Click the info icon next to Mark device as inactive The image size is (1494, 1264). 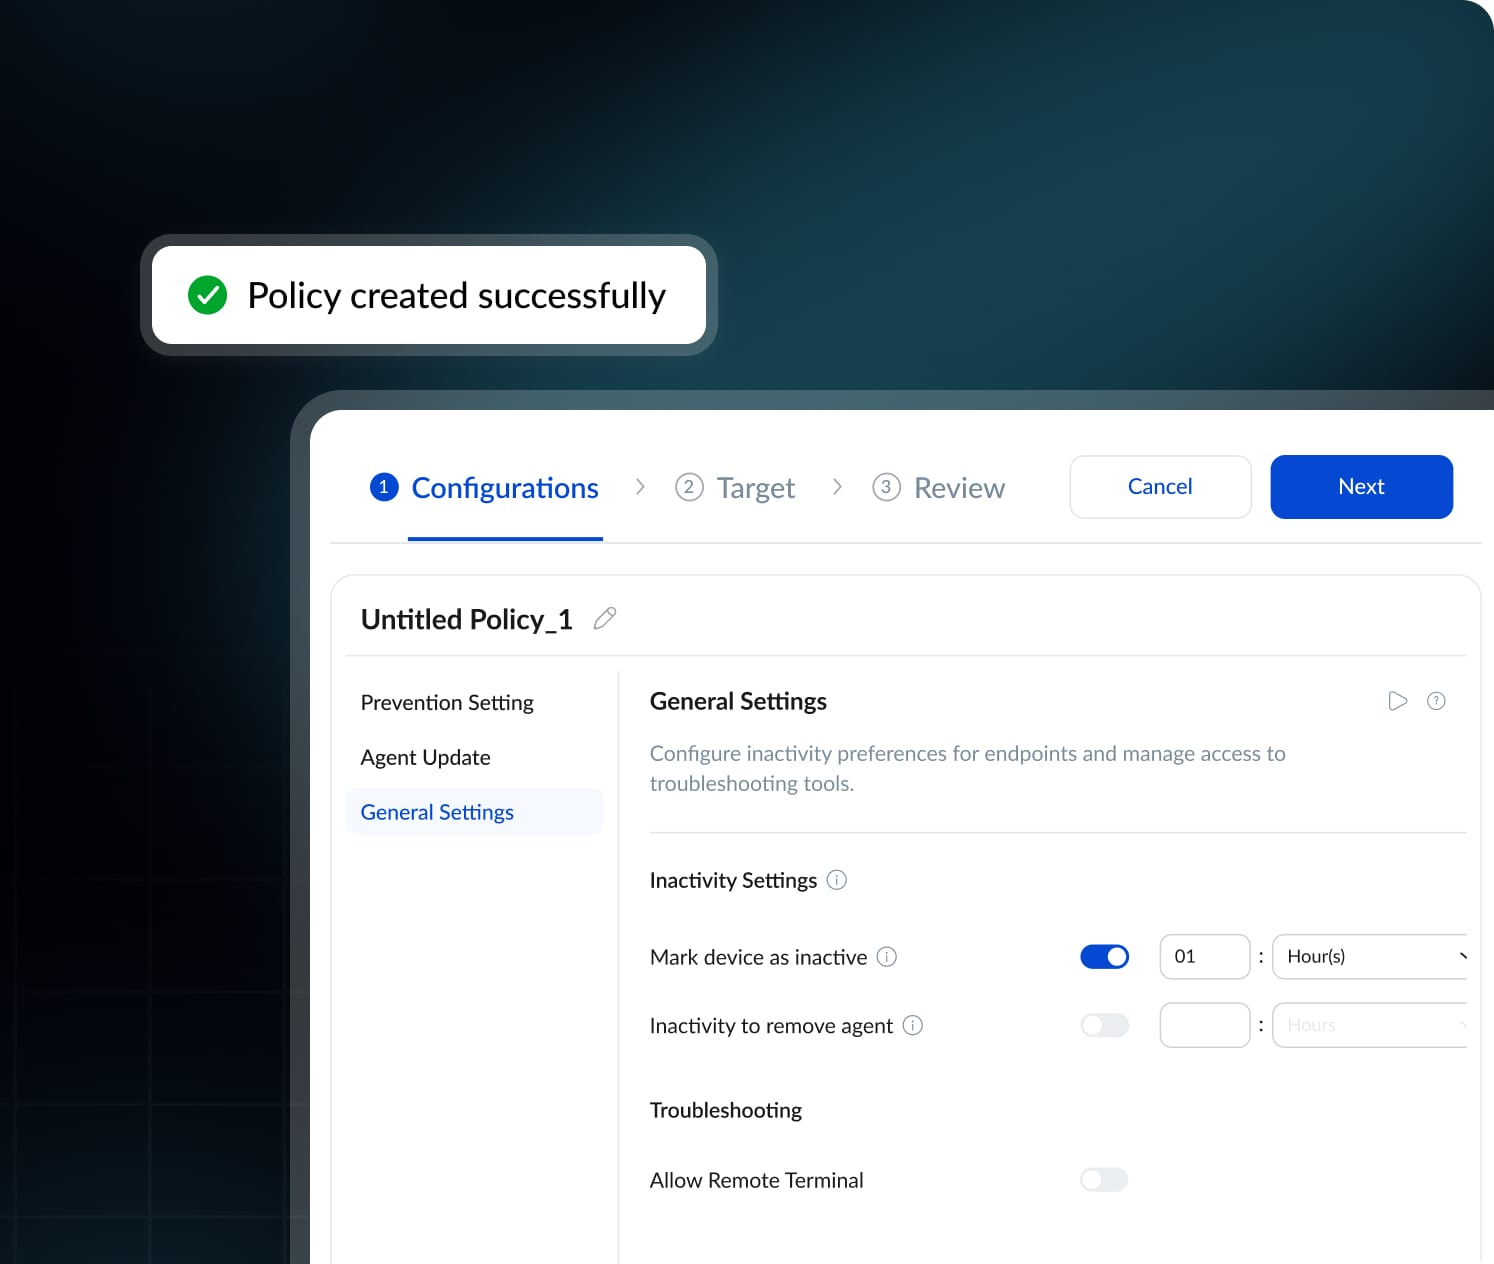click(x=887, y=957)
